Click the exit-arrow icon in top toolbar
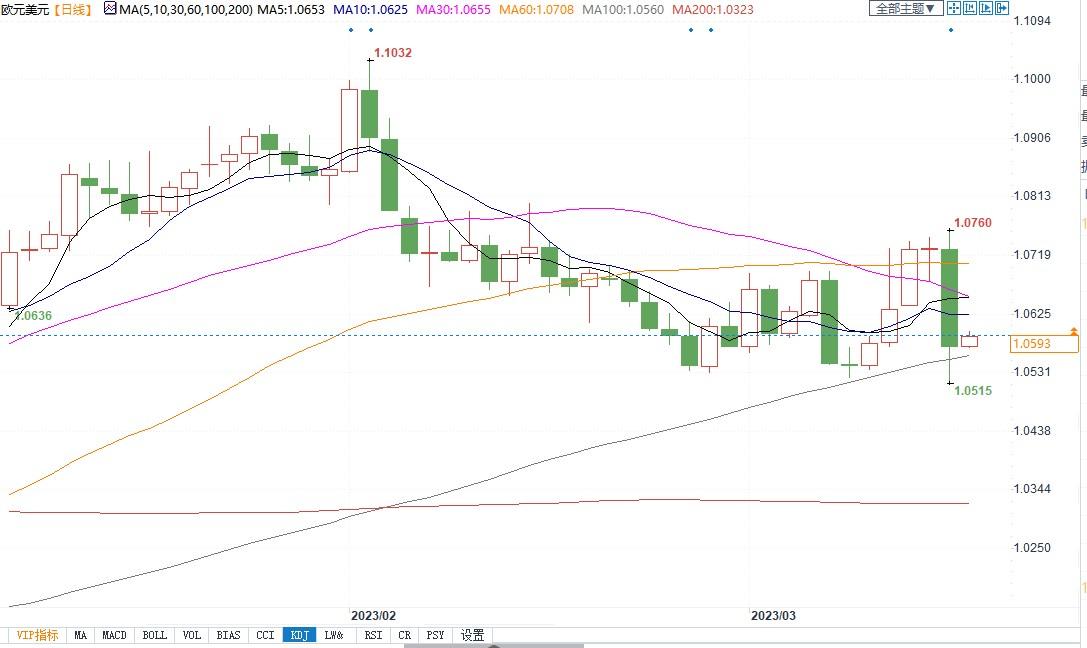This screenshot has height=648, width=1087. click(1004, 9)
